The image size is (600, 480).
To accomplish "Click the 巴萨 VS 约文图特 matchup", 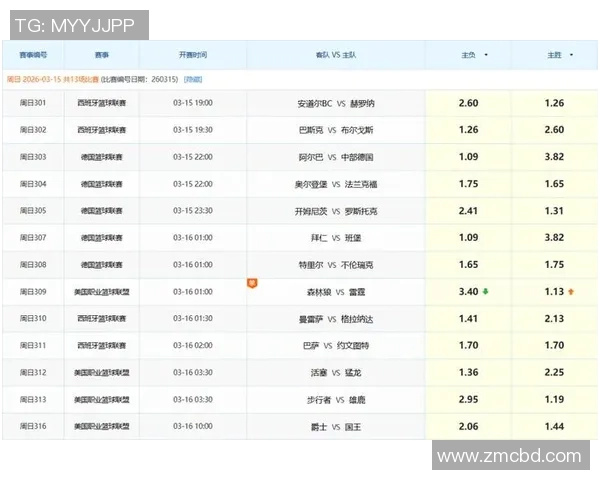I will tap(336, 346).
